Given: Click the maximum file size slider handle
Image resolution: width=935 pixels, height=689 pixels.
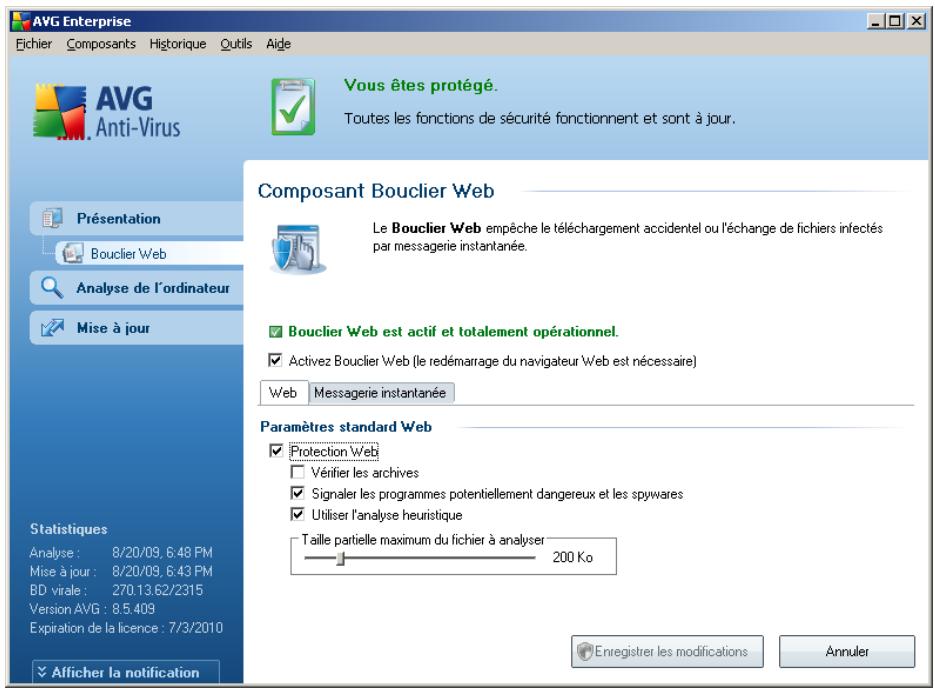Looking at the screenshot, I should 340,558.
